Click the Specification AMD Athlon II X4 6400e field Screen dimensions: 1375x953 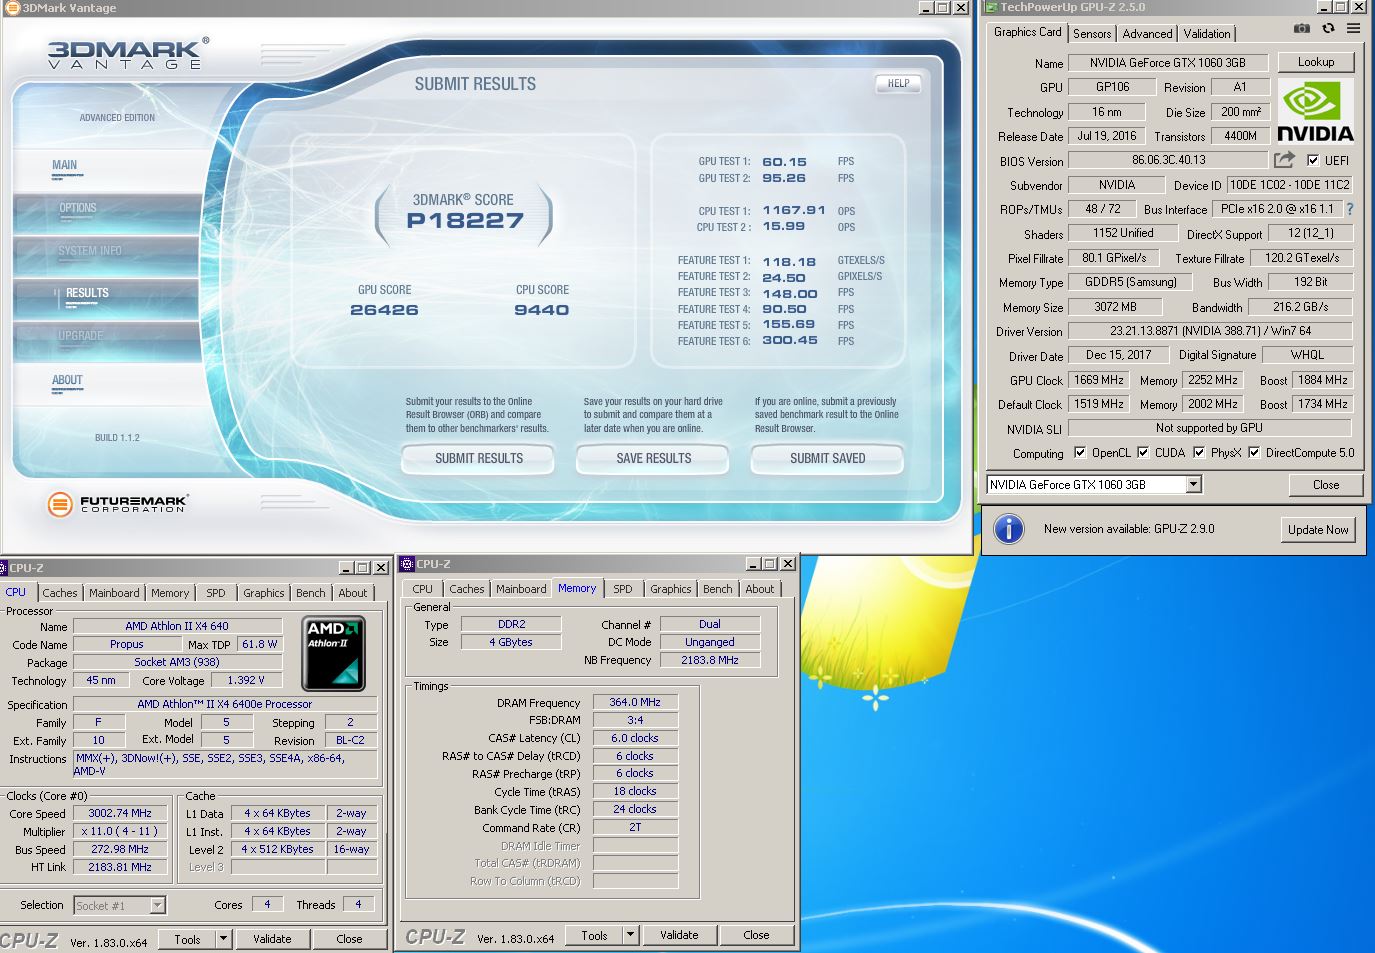click(224, 704)
